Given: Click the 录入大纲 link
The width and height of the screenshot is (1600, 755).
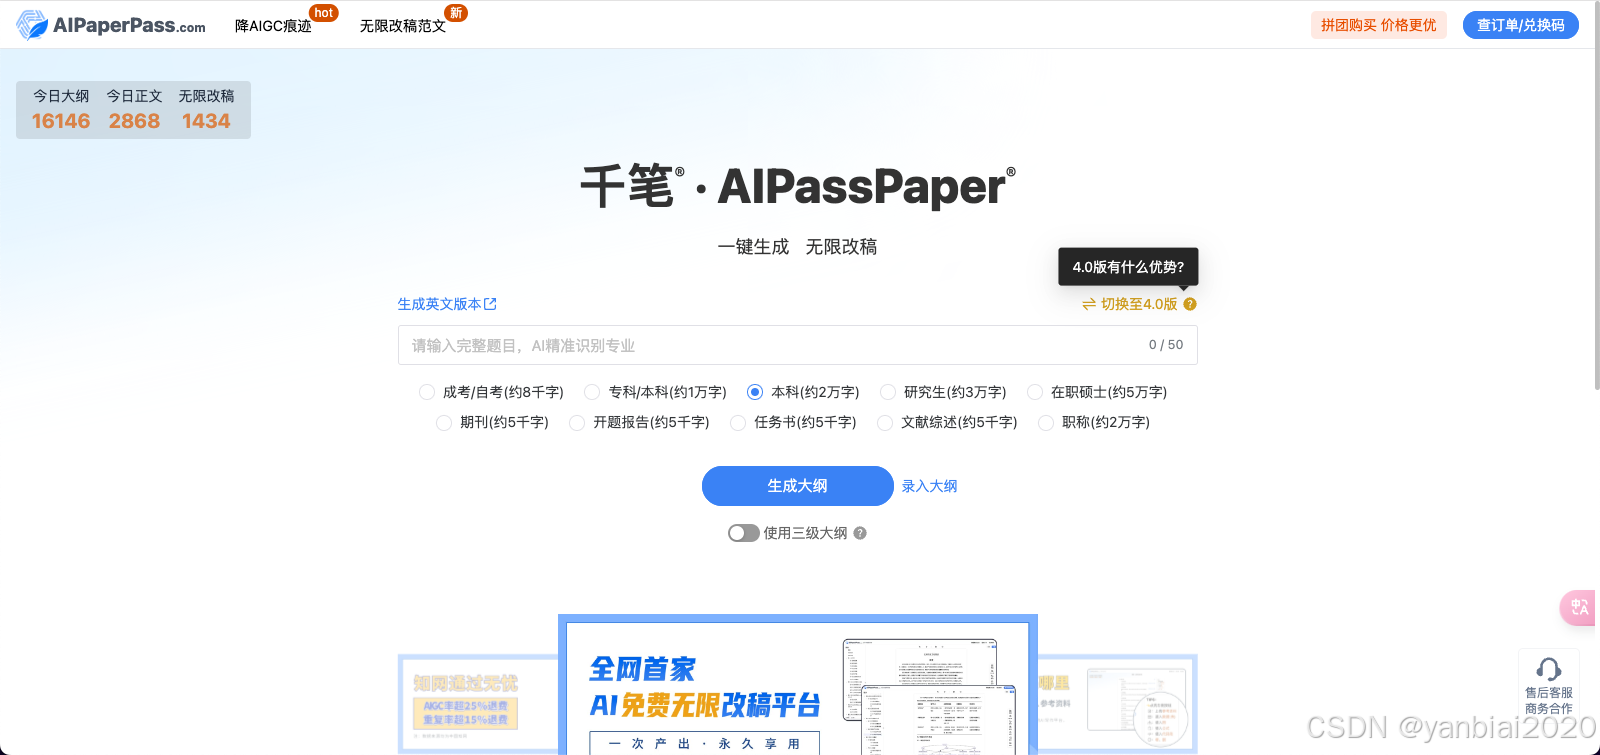Looking at the screenshot, I should [930, 486].
